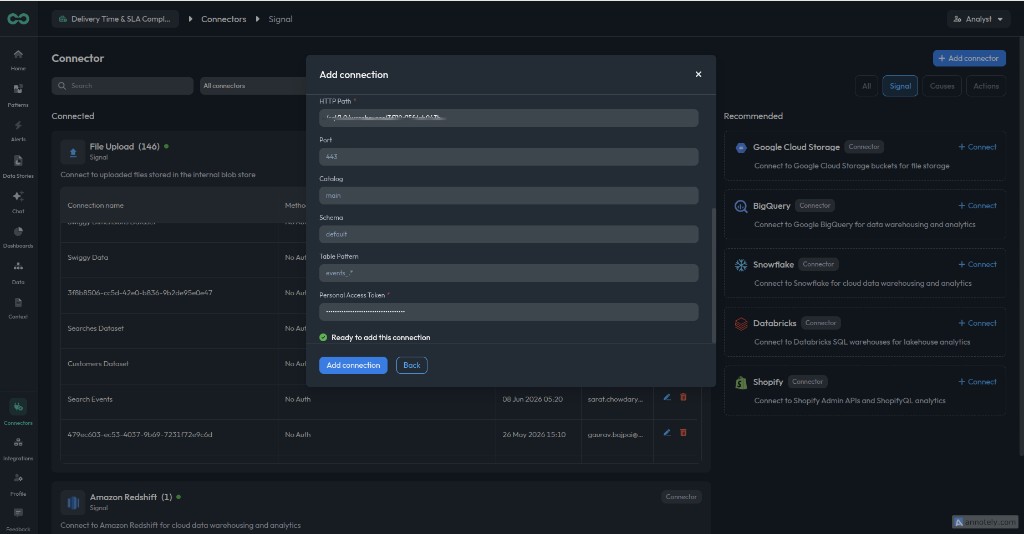Viewport: 1024px width, 534px height.
Task: Open Chat in the sidebar
Action: coord(18,196)
